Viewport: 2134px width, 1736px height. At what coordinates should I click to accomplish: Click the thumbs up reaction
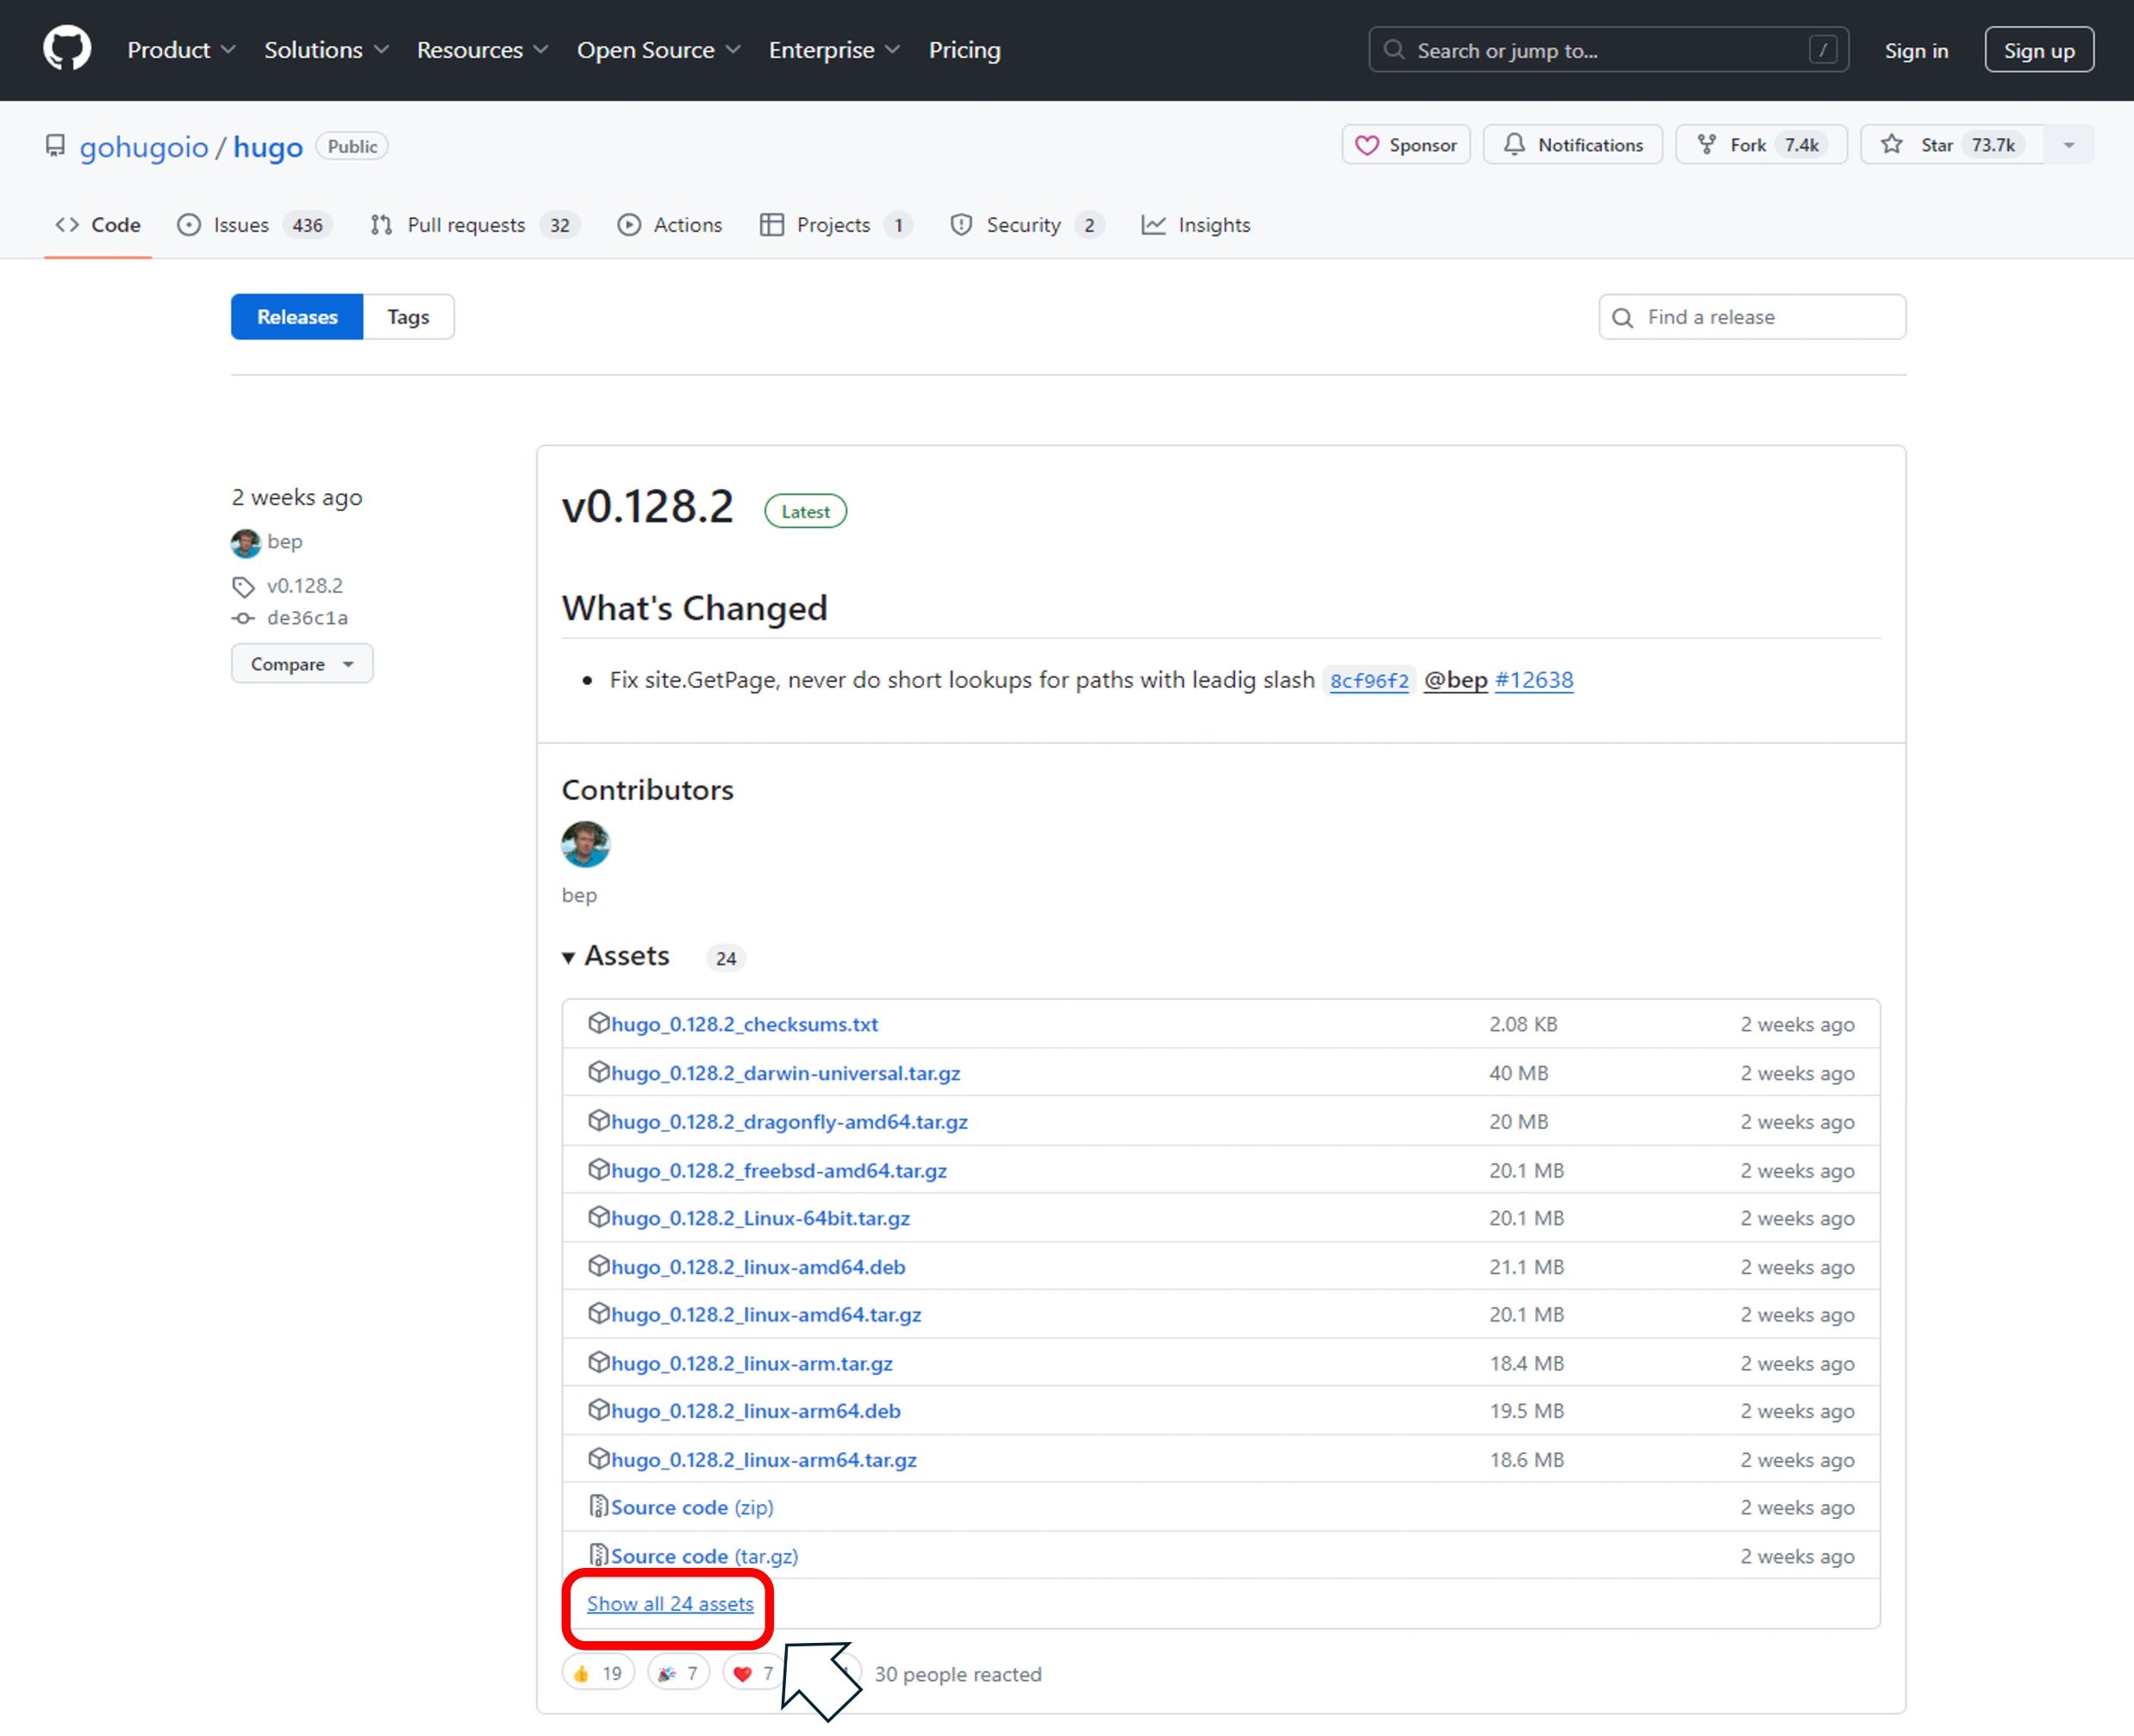pyautogui.click(x=598, y=1674)
